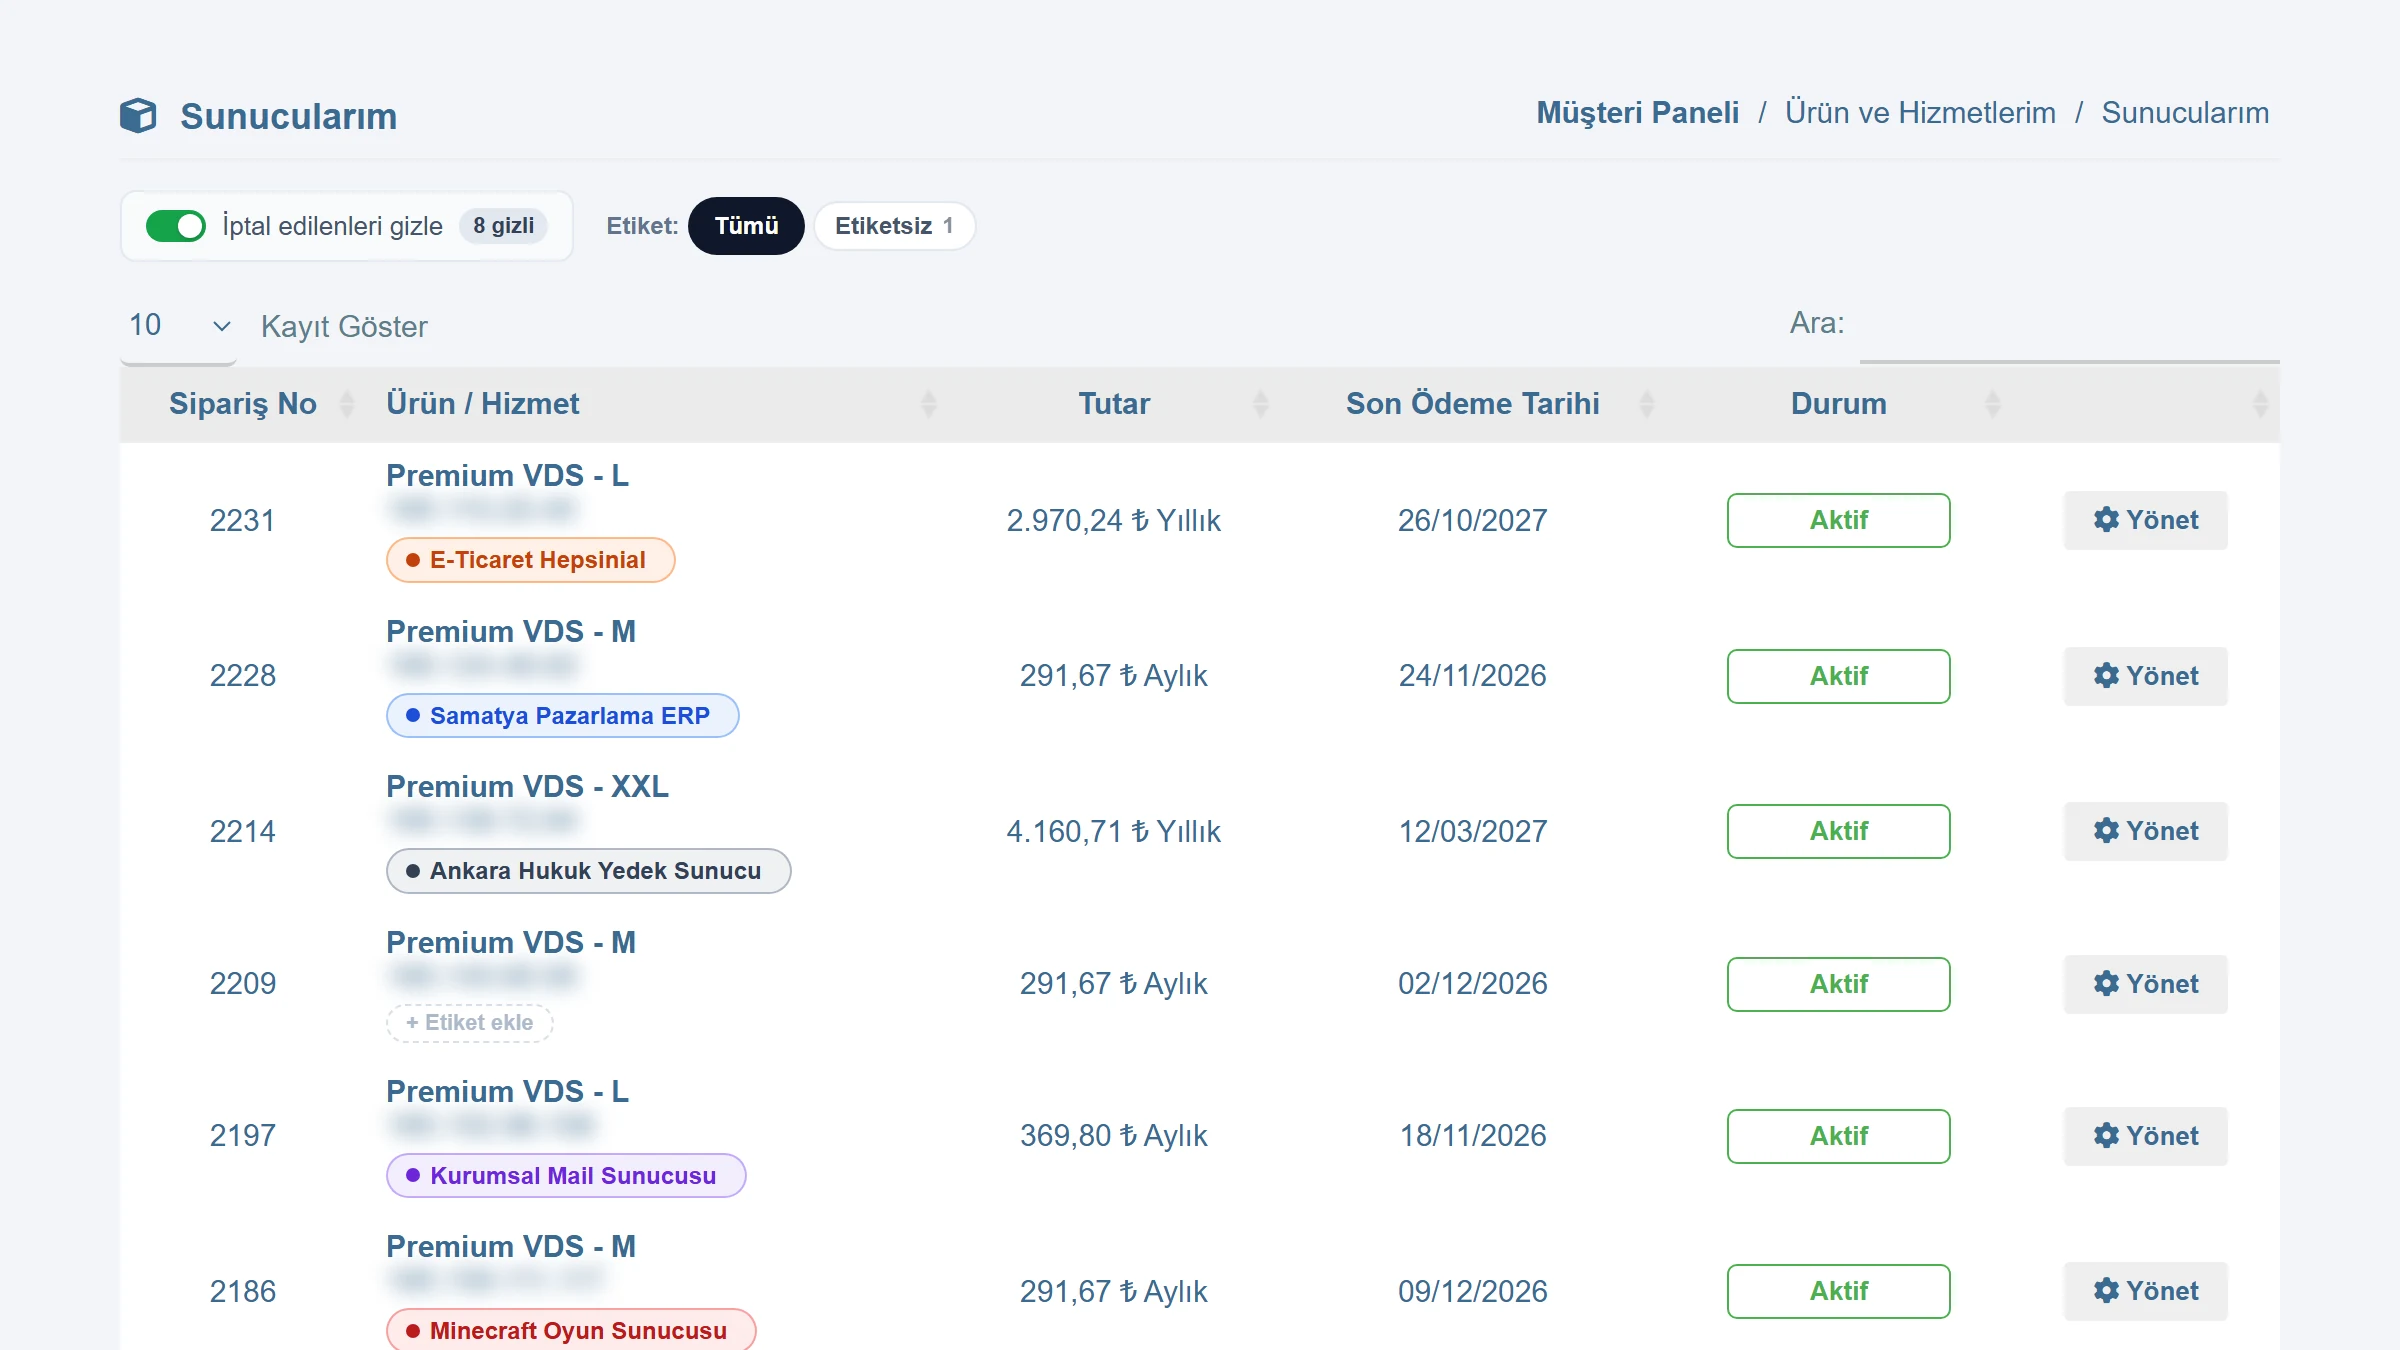Sort by Ürün / Hizmet column arrows
2400x1350 pixels.
click(x=928, y=404)
